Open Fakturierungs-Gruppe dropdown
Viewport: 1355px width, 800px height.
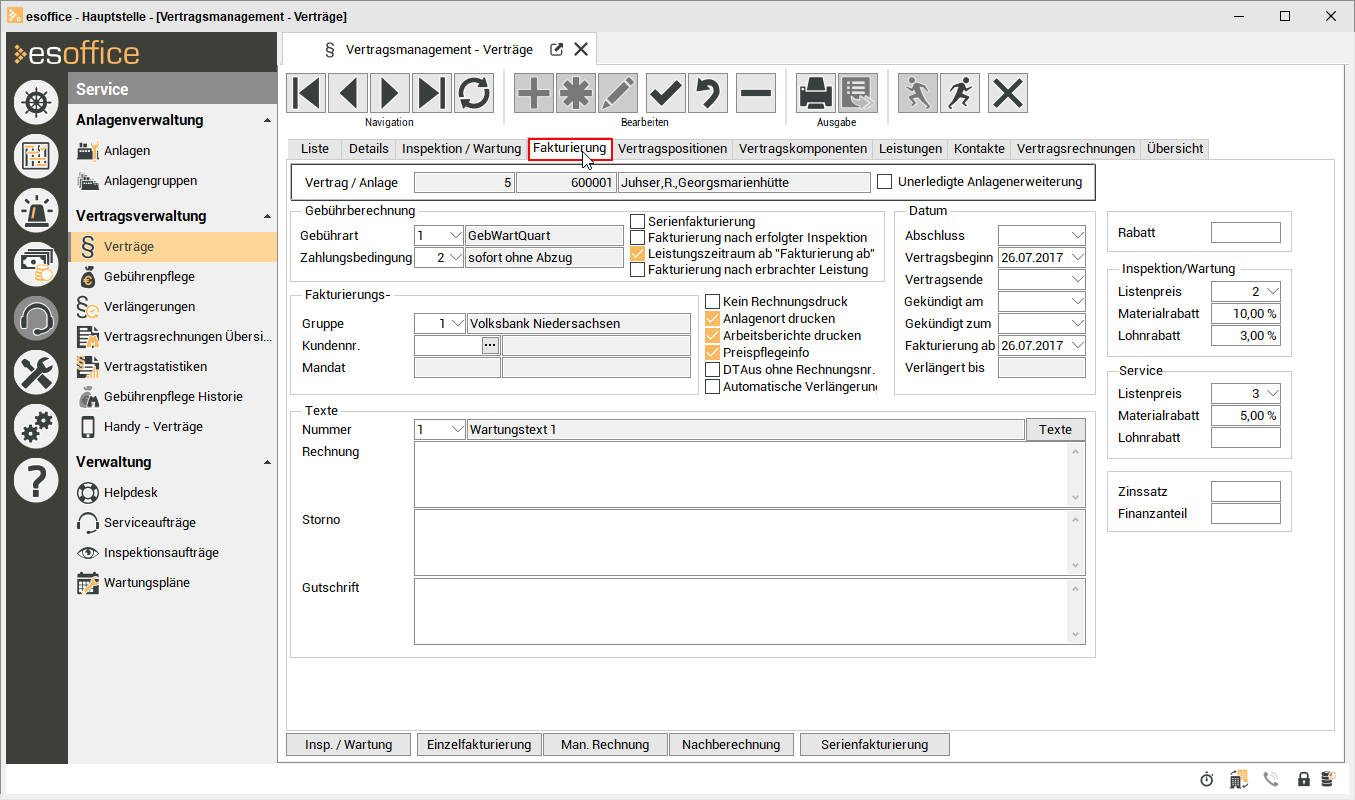coord(456,323)
